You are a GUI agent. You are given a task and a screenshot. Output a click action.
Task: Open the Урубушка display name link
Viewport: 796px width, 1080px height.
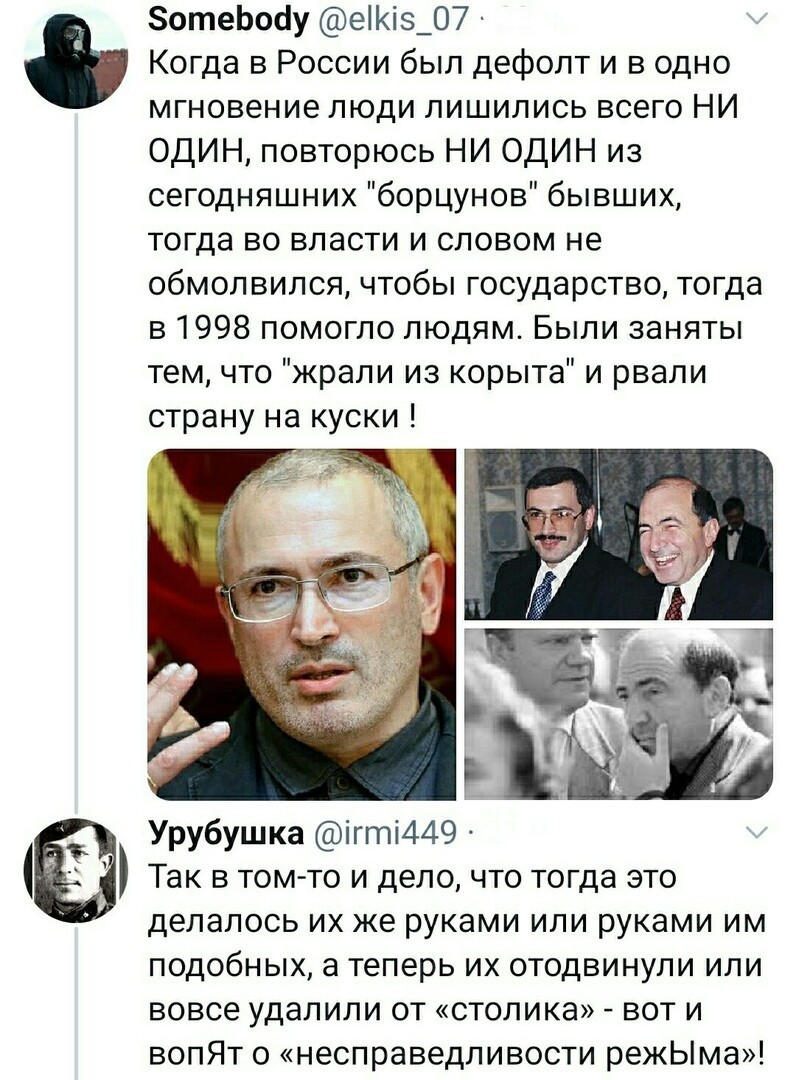(x=227, y=833)
